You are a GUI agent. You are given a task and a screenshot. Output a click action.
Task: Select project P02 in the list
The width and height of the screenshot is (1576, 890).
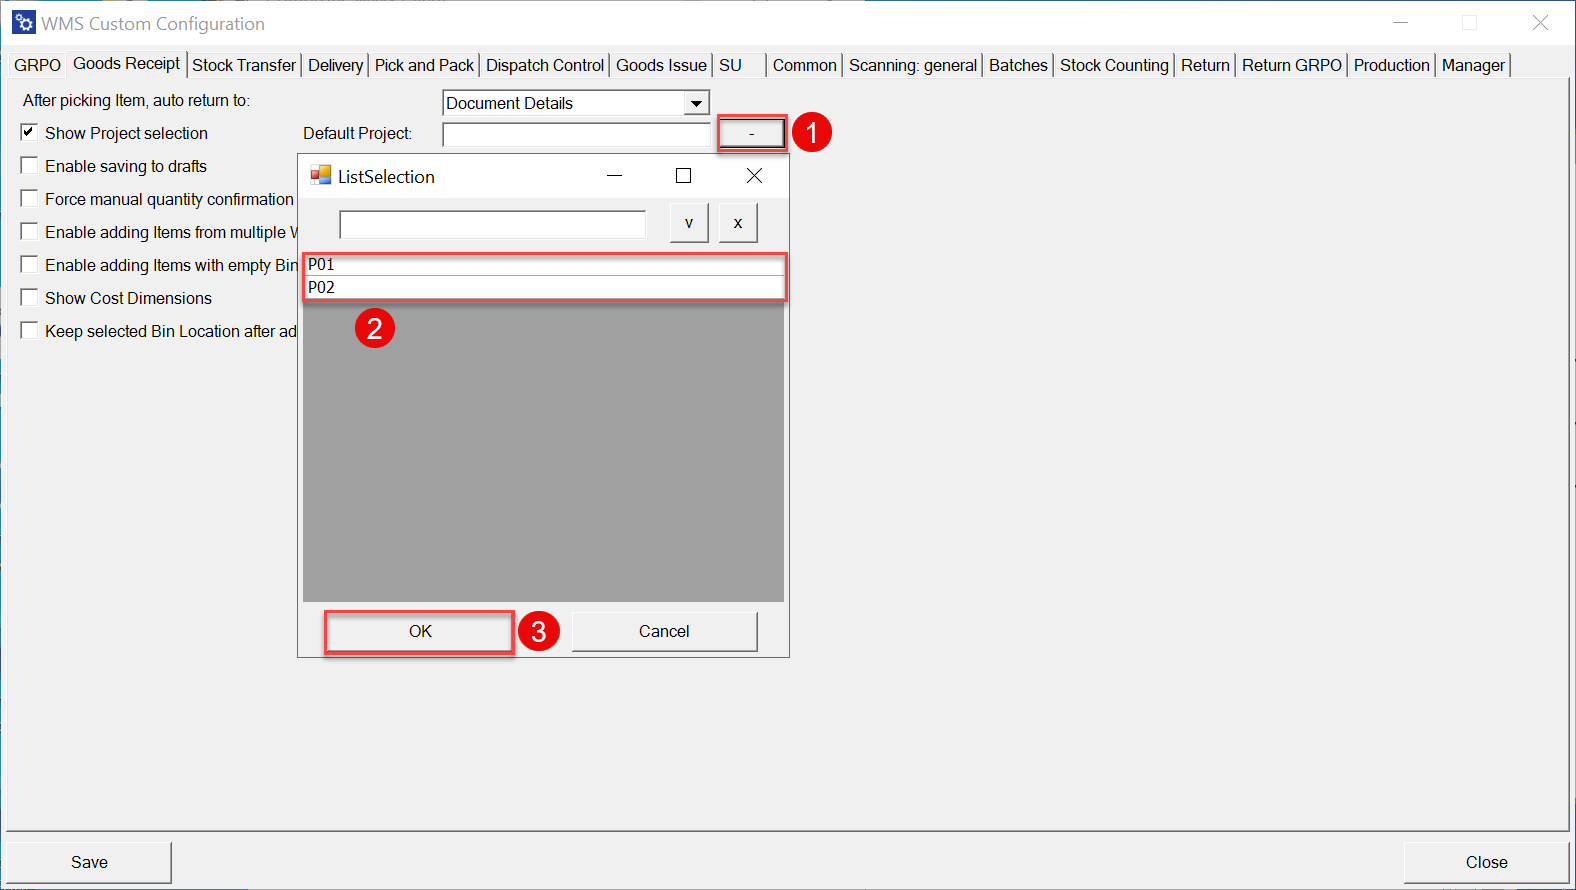tap(545, 287)
